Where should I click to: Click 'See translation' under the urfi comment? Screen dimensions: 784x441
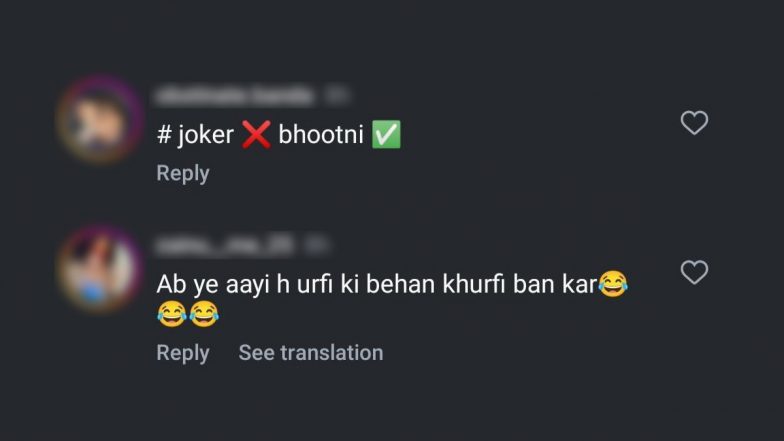coord(311,352)
